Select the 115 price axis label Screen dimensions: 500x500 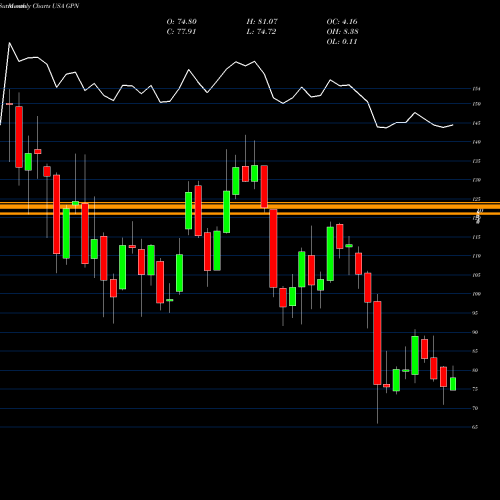click(x=476, y=237)
